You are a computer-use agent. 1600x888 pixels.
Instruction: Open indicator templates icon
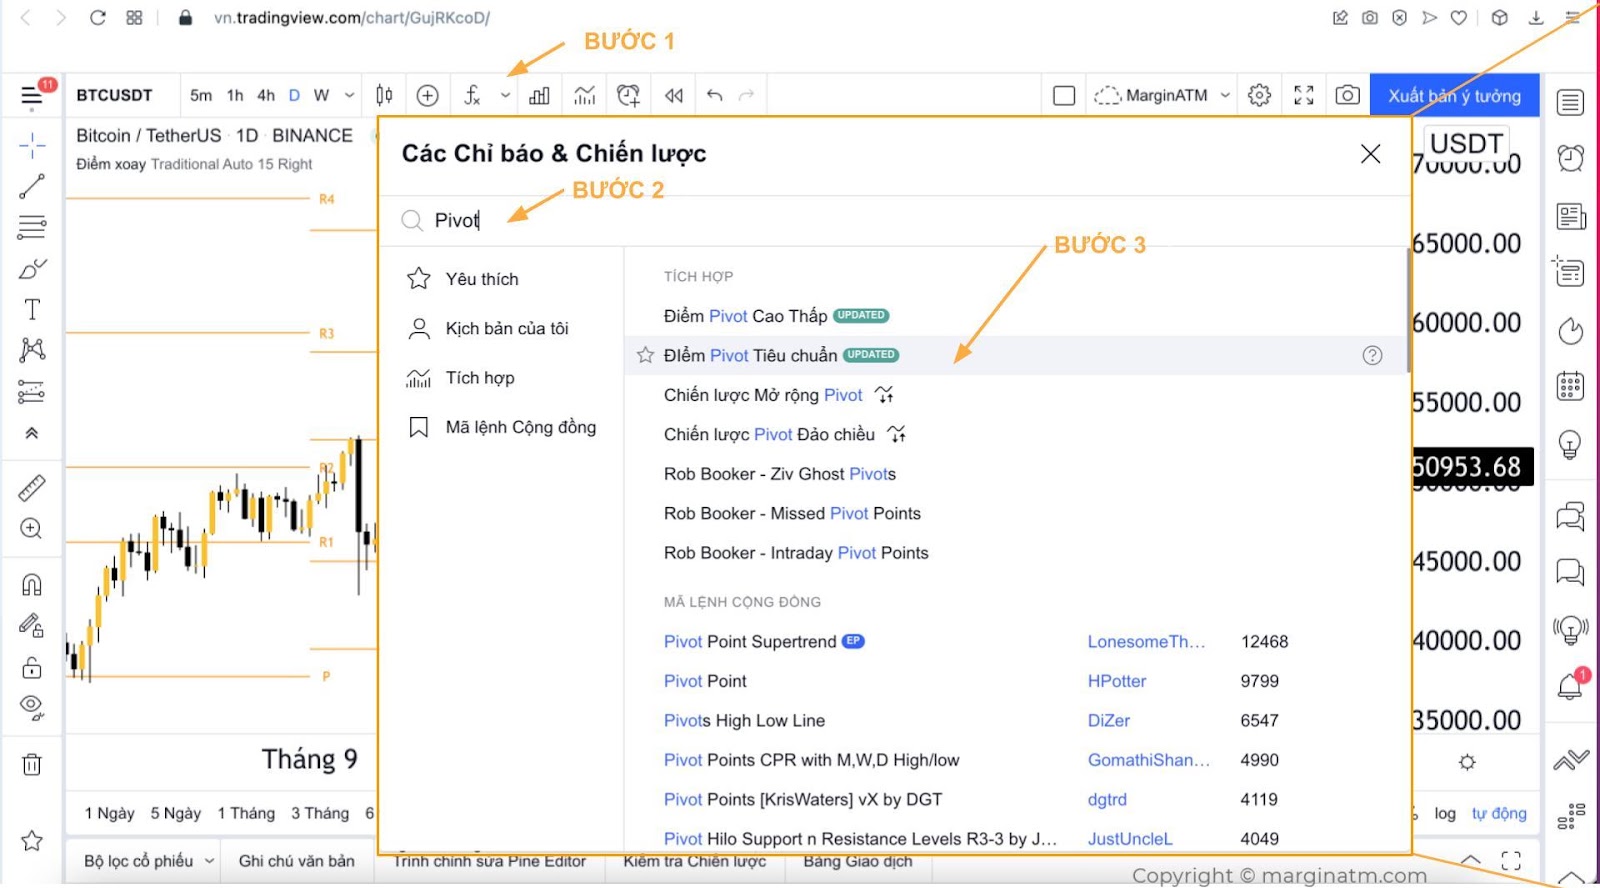point(584,95)
